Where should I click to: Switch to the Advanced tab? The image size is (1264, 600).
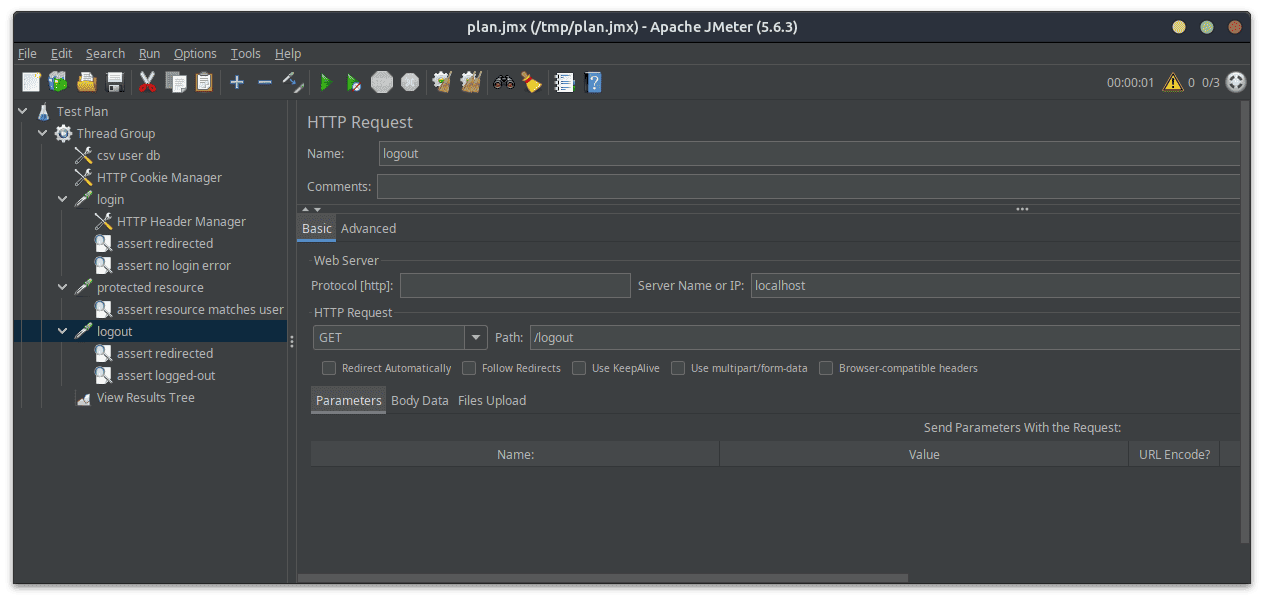tap(368, 229)
